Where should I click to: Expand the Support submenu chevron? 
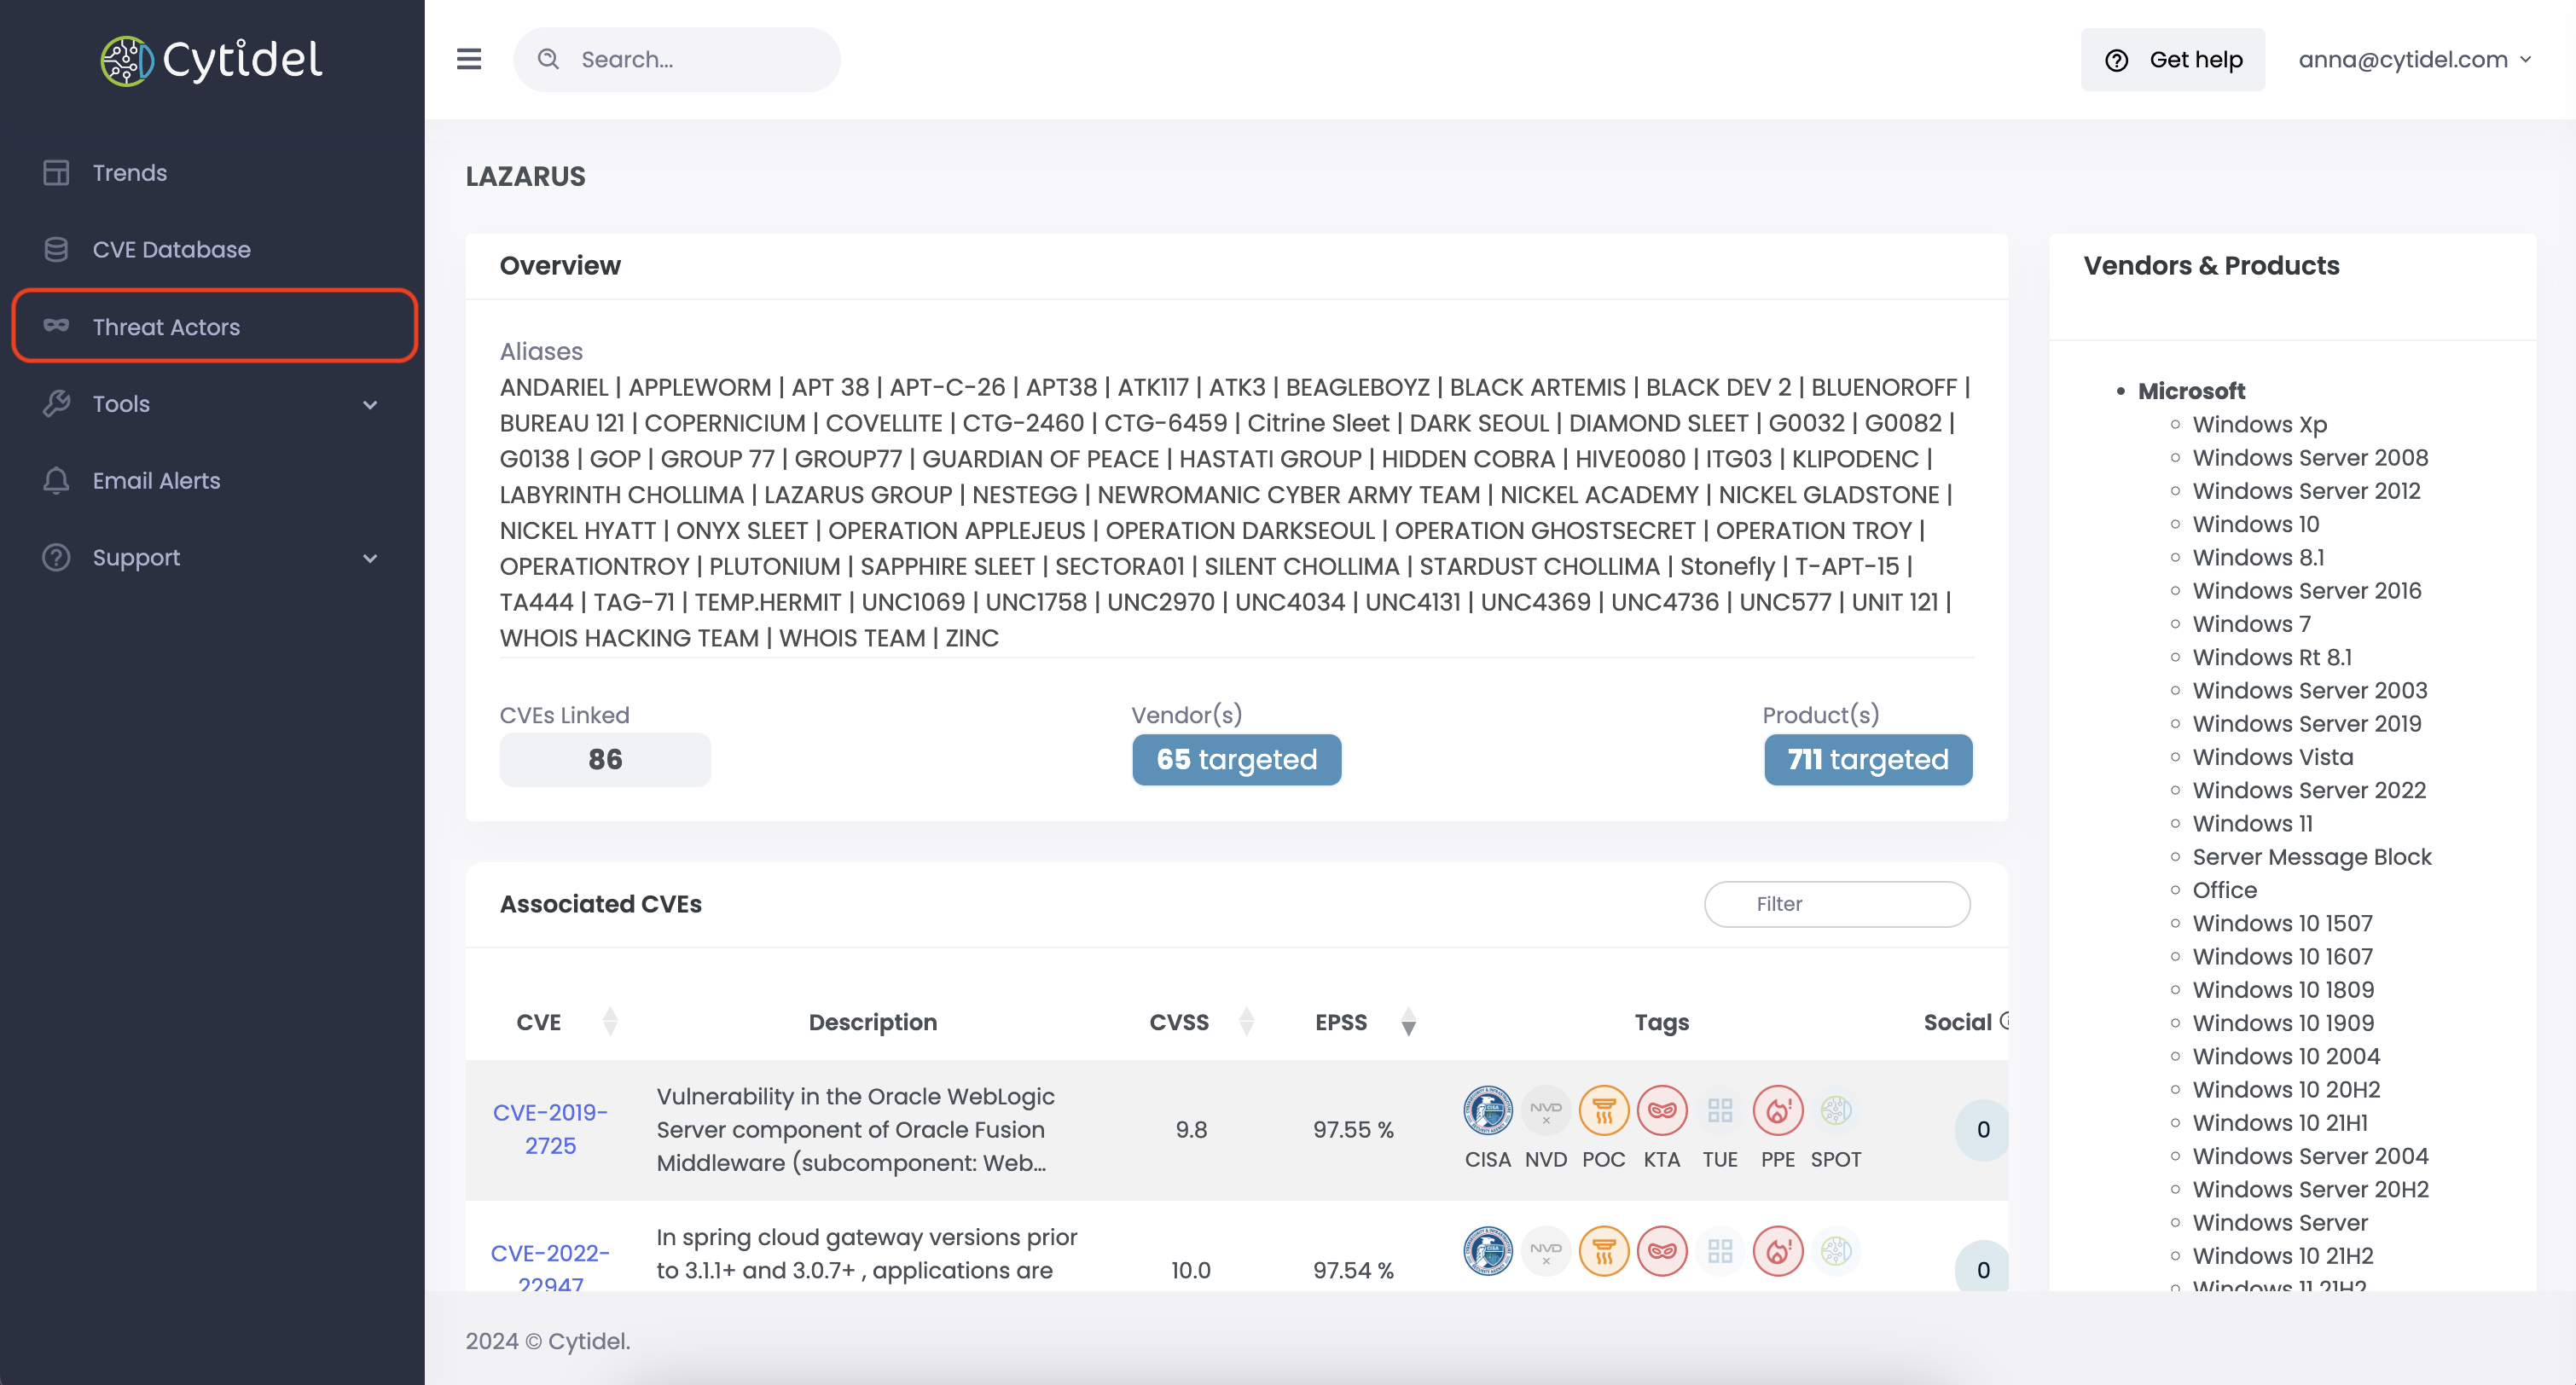pos(370,559)
